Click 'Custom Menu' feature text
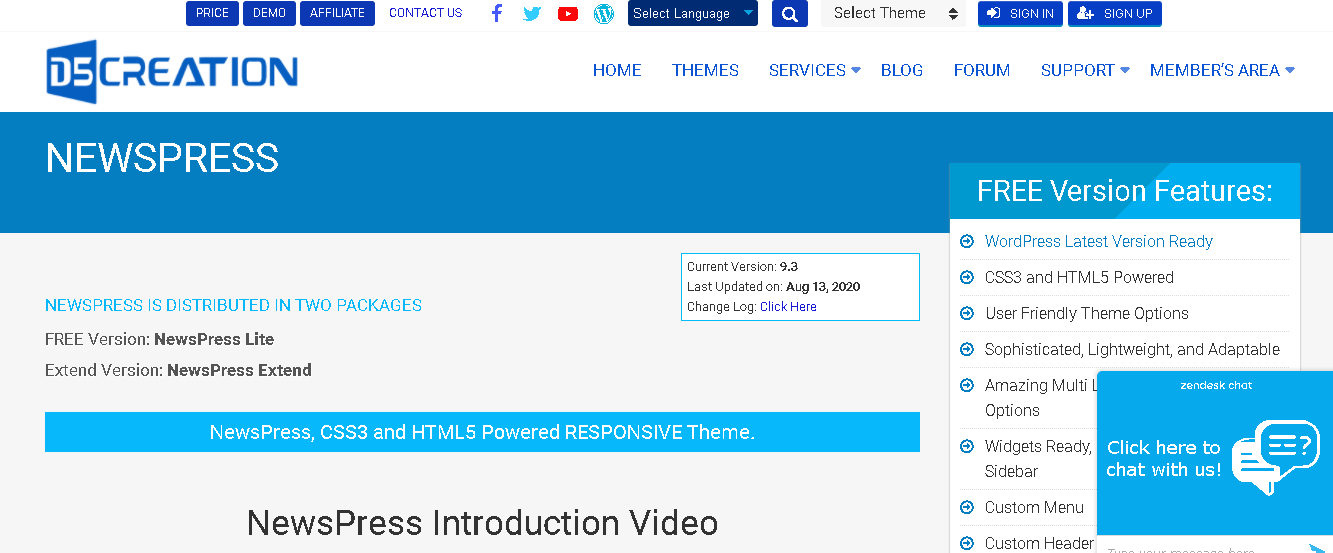The height and width of the screenshot is (553, 1333). coord(1034,507)
